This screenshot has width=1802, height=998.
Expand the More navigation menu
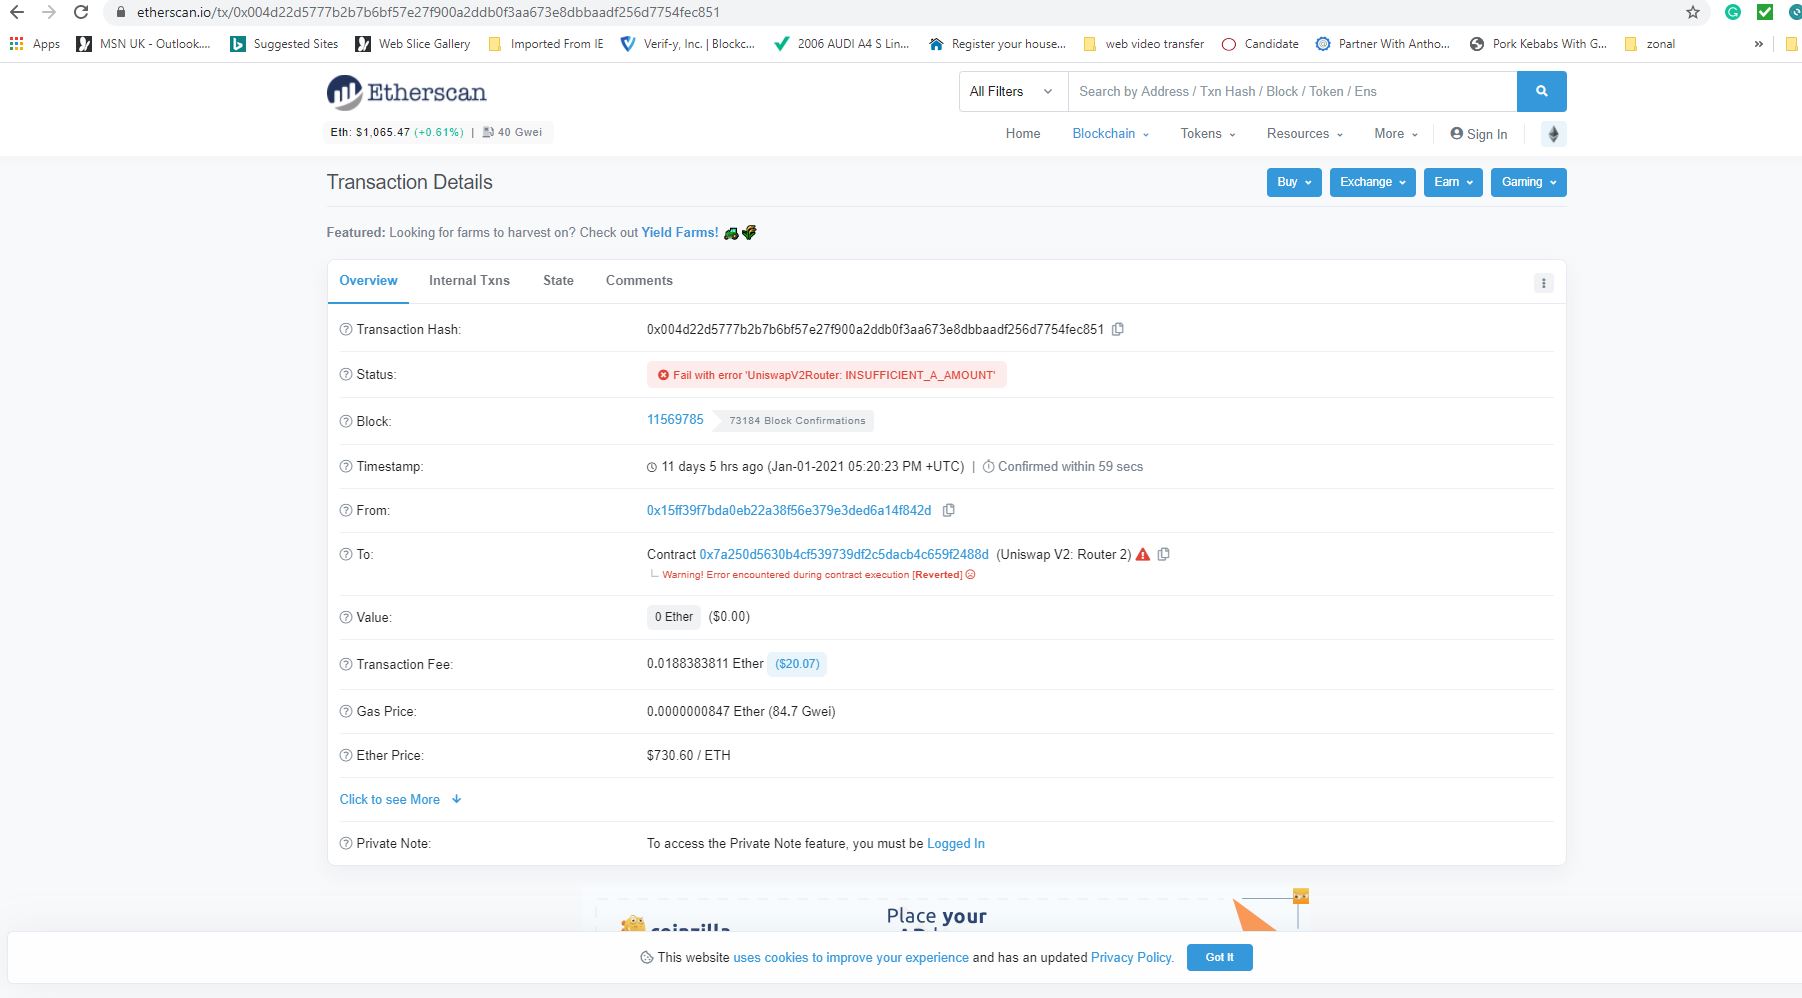point(1394,133)
